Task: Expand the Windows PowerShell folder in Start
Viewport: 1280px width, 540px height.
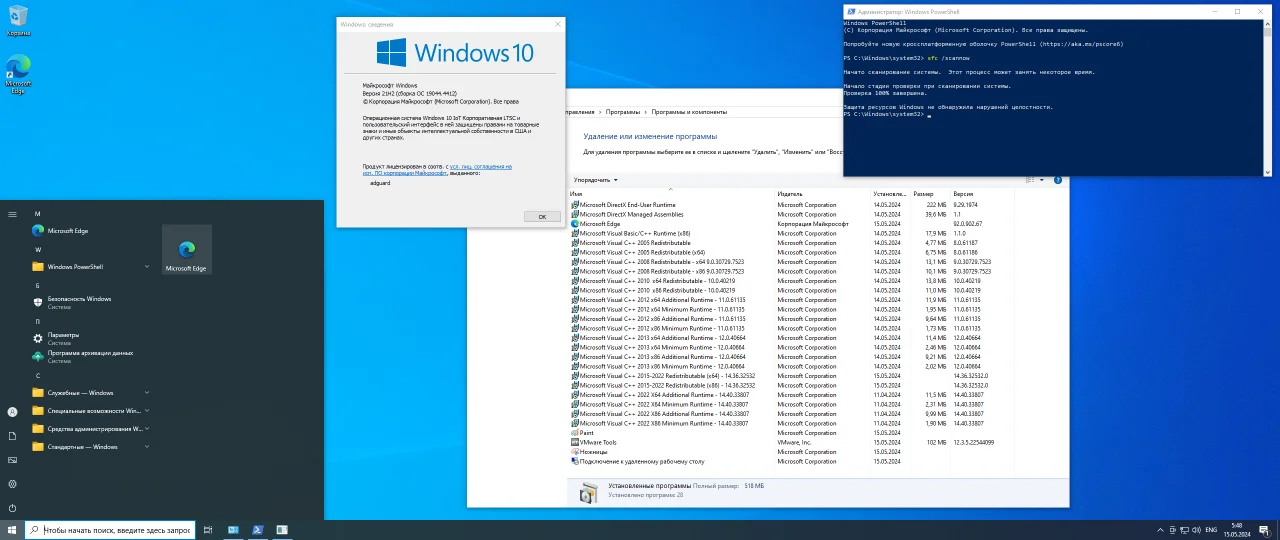Action: [91, 267]
